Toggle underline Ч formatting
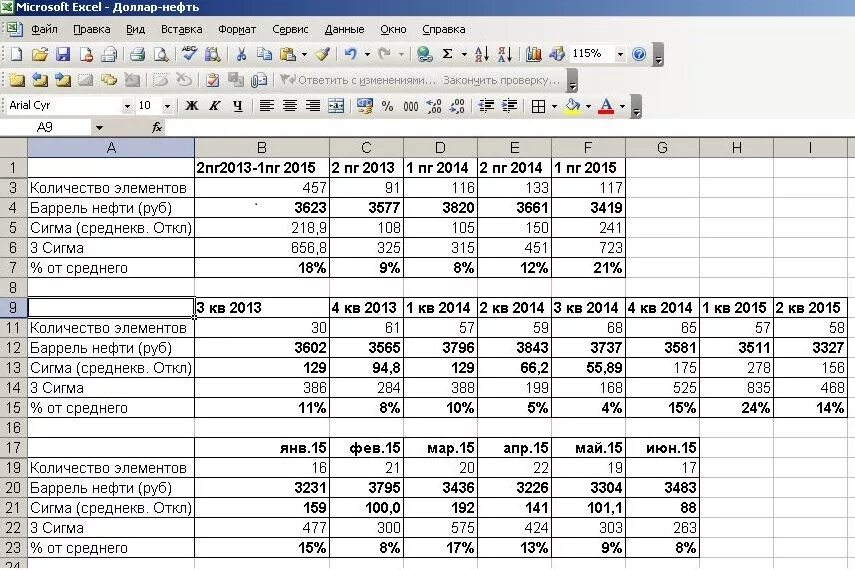 pos(238,106)
